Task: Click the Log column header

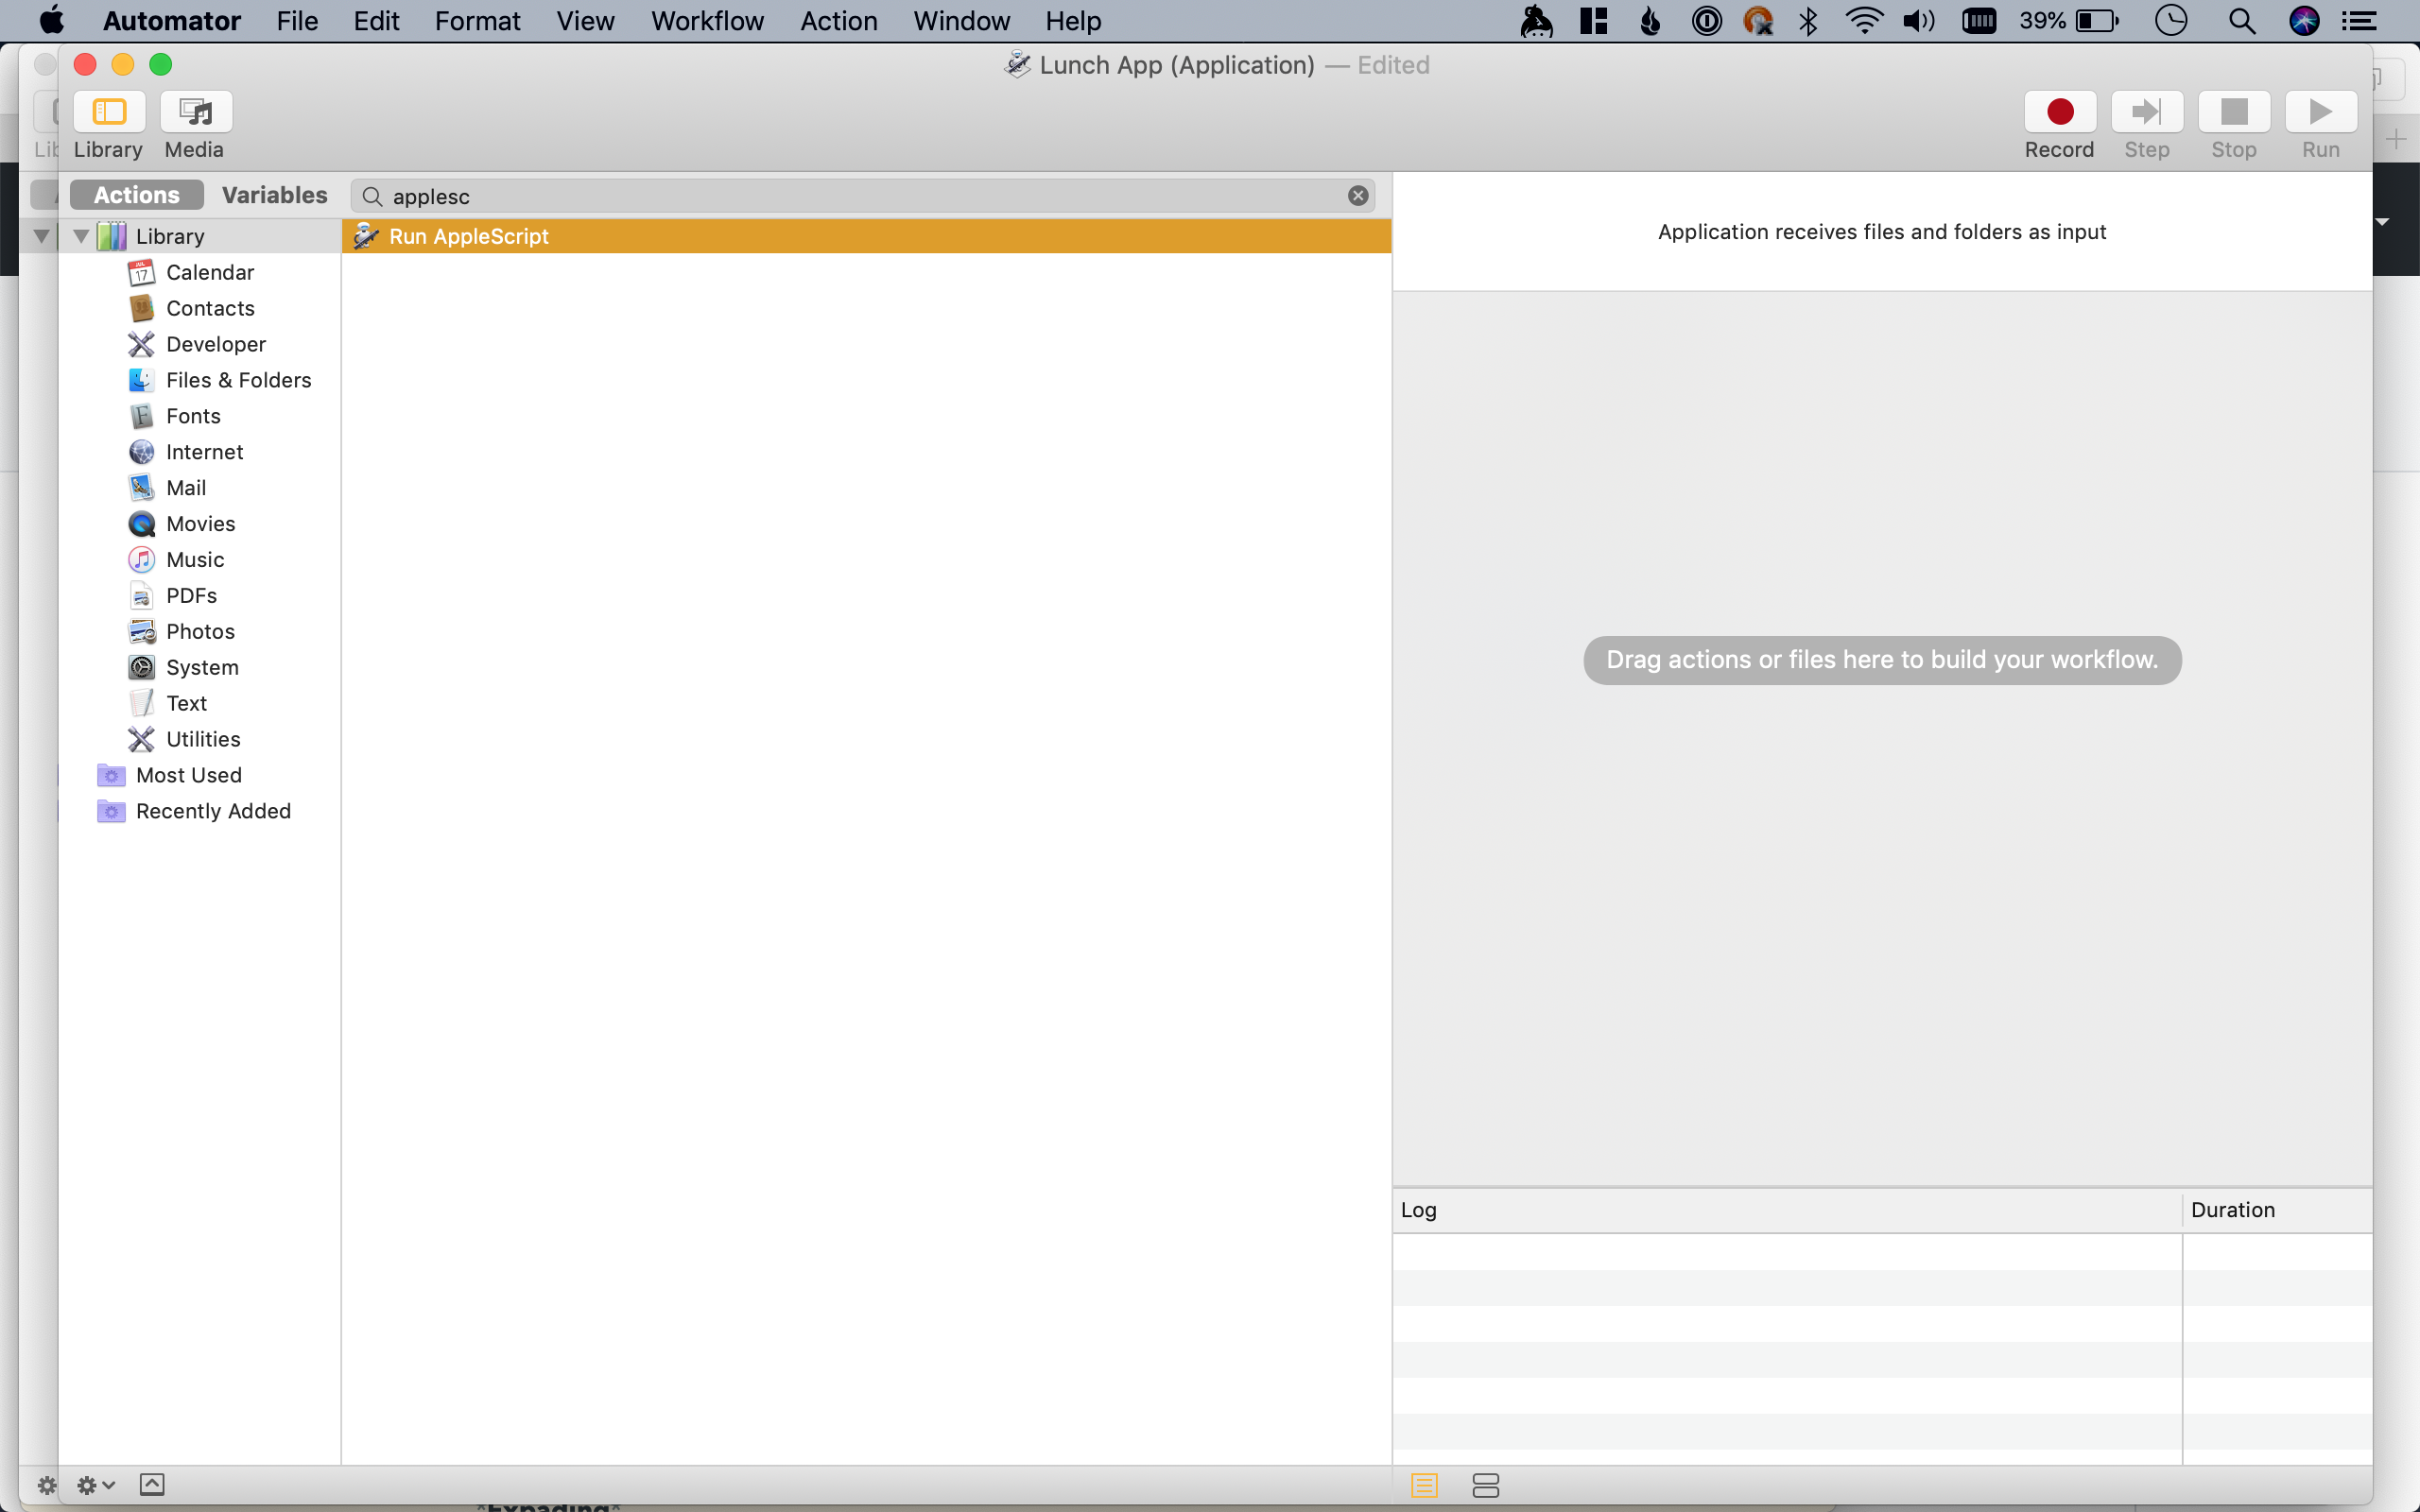Action: point(1786,1210)
